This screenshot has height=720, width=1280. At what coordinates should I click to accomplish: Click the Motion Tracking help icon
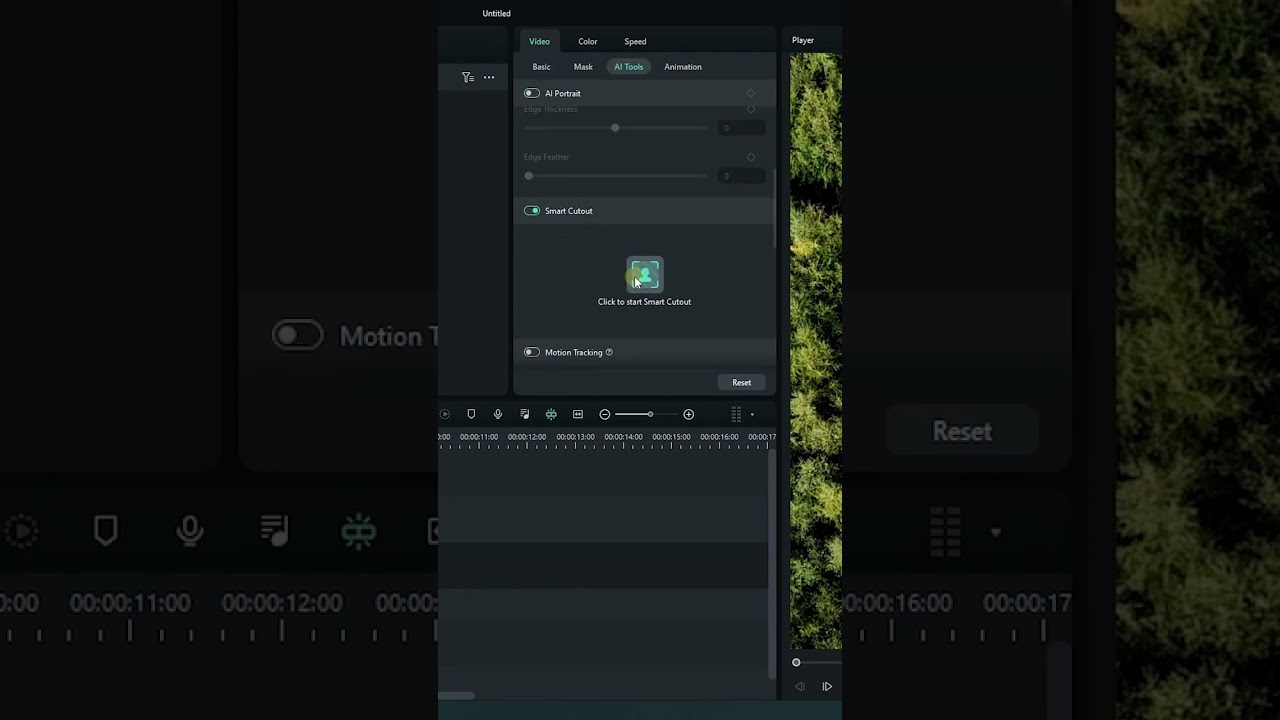(x=609, y=352)
